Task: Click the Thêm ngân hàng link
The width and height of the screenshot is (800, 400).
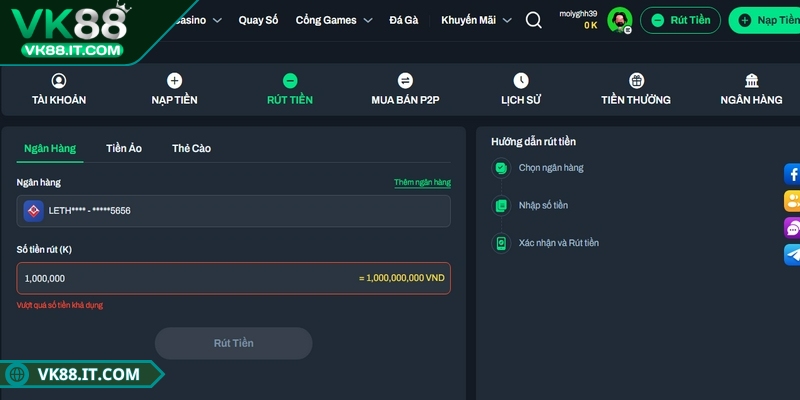Action: [422, 182]
